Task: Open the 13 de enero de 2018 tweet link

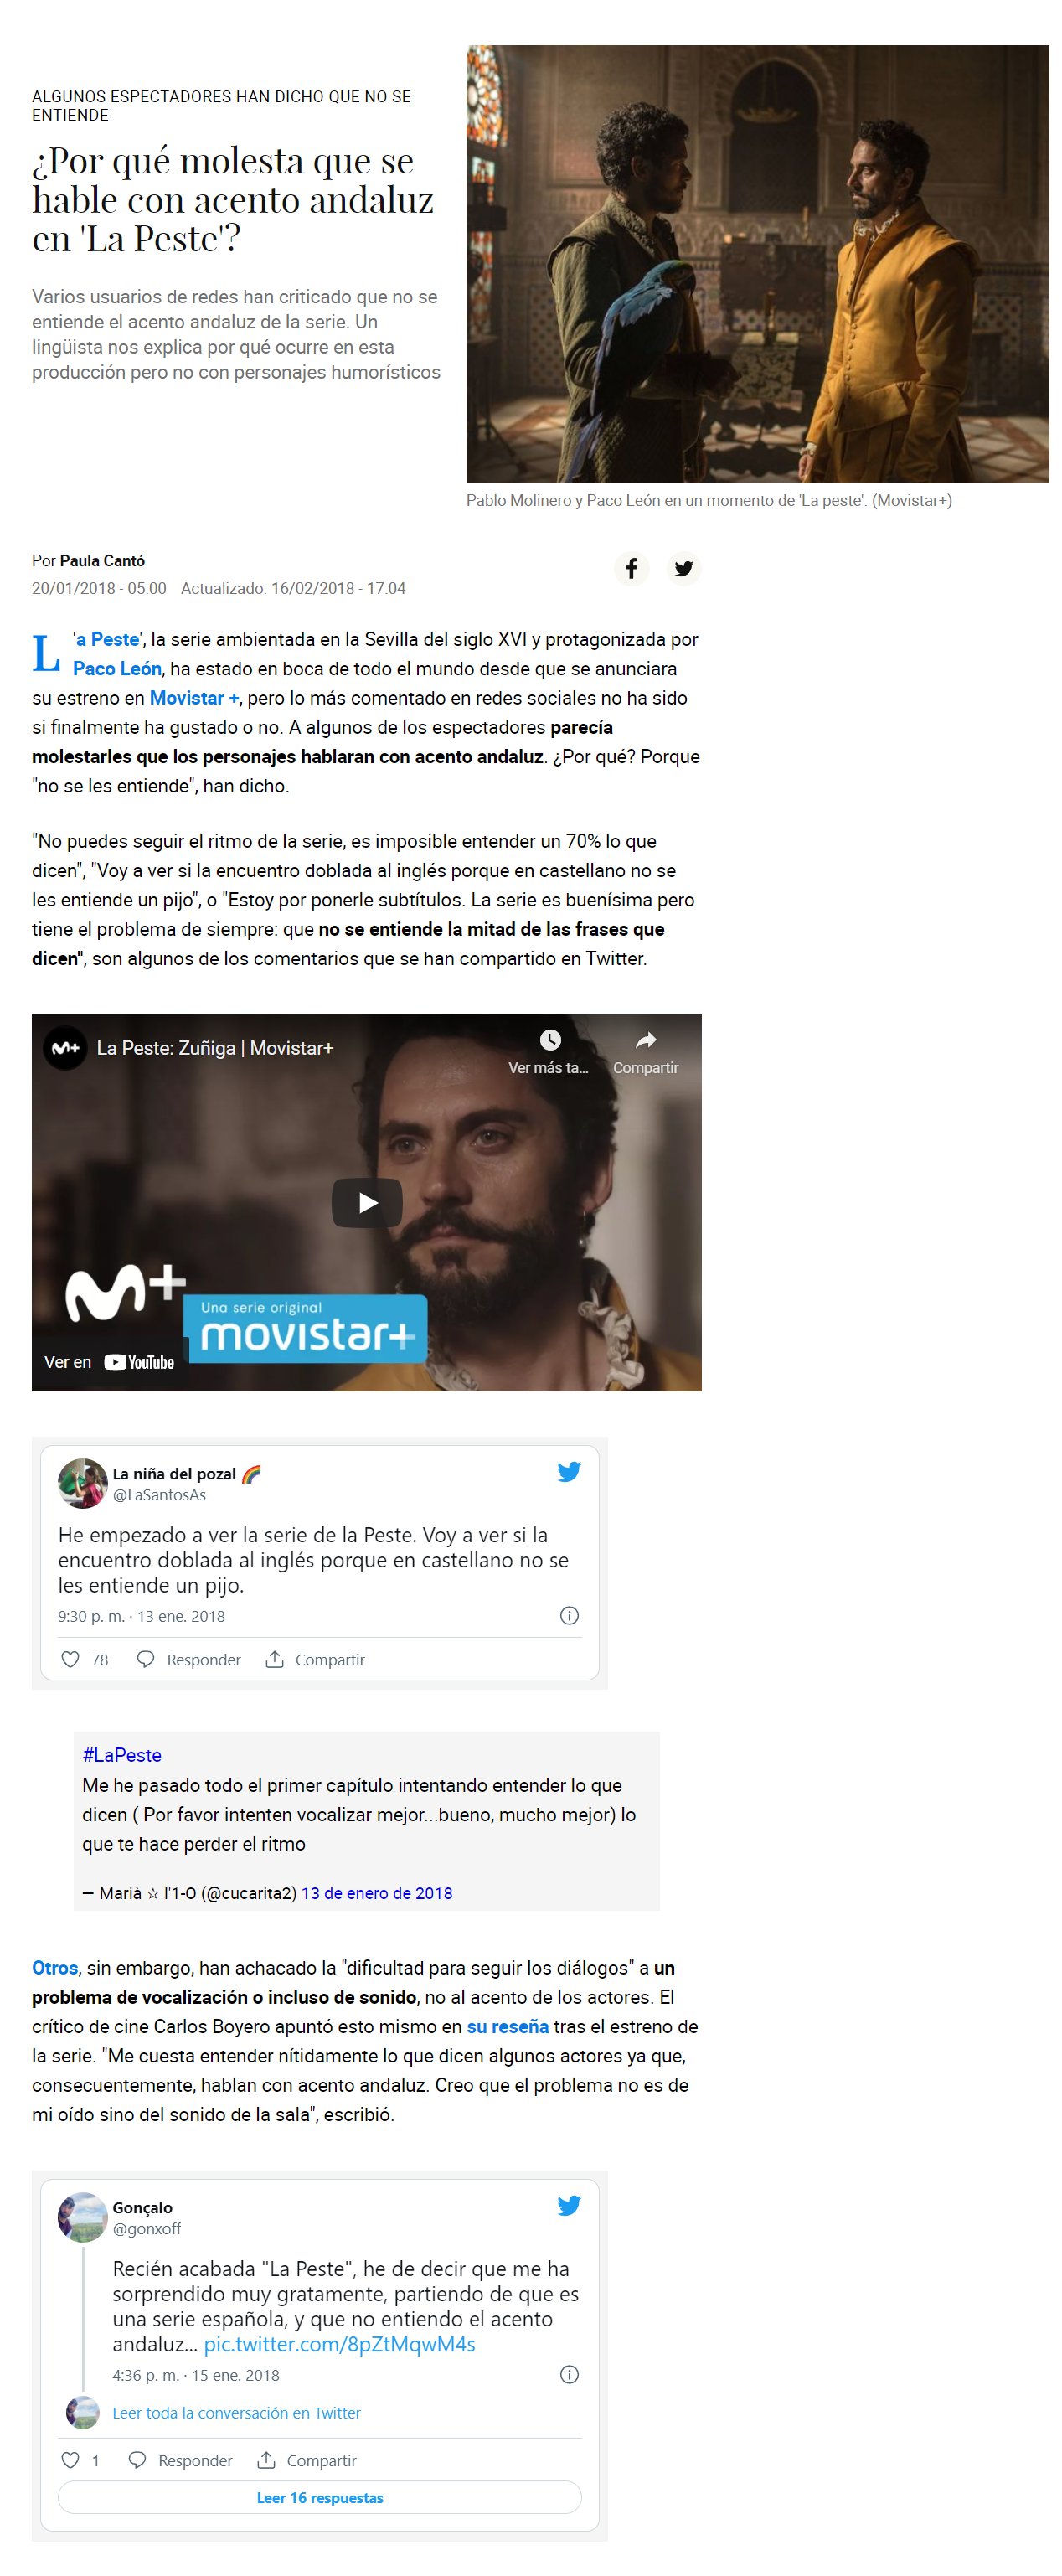Action: point(377,1893)
